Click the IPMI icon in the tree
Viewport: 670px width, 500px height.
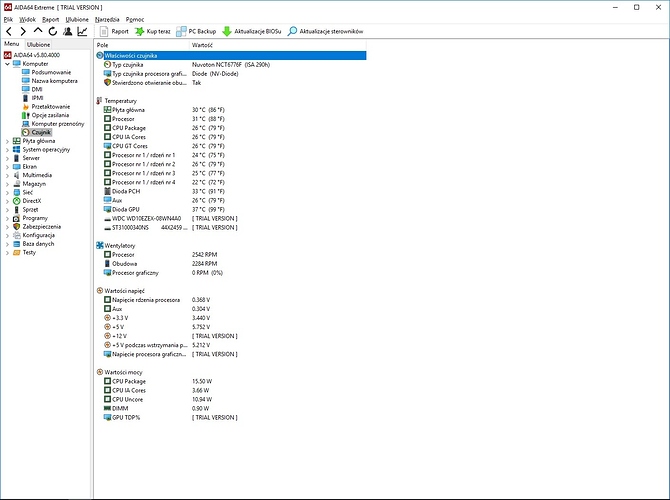coord(26,98)
